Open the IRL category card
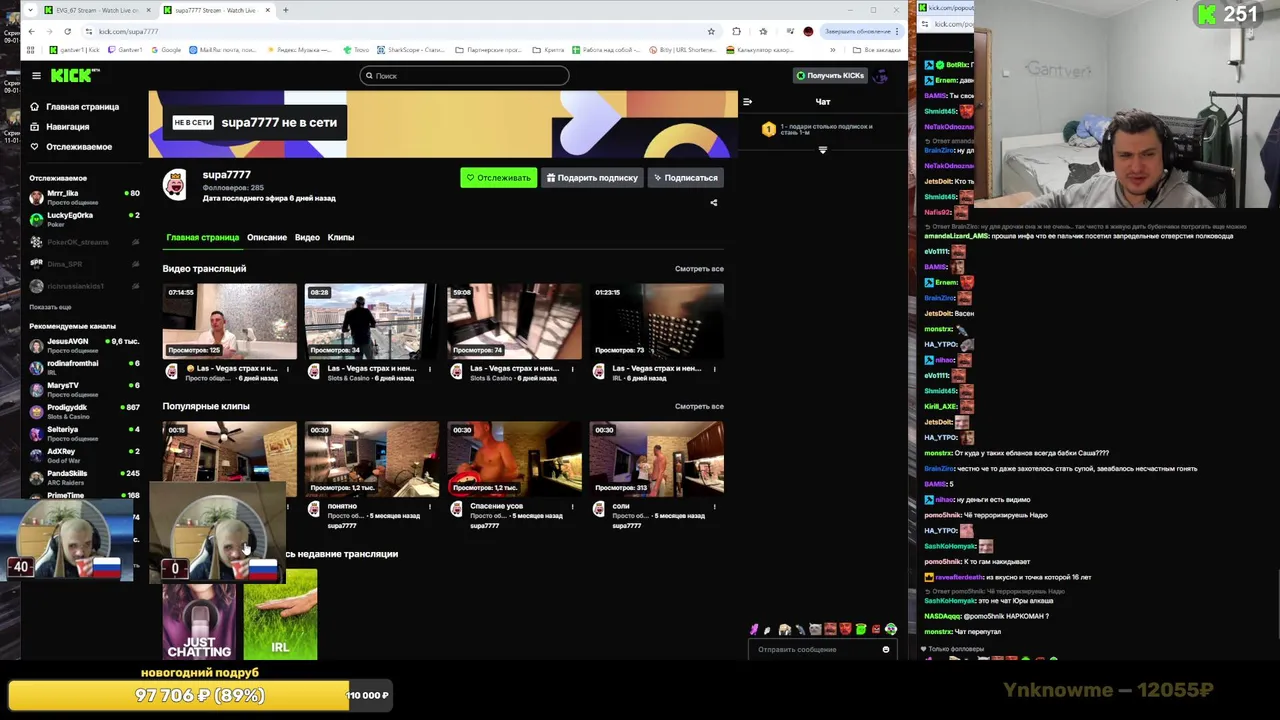This screenshot has height=720, width=1280. click(280, 615)
